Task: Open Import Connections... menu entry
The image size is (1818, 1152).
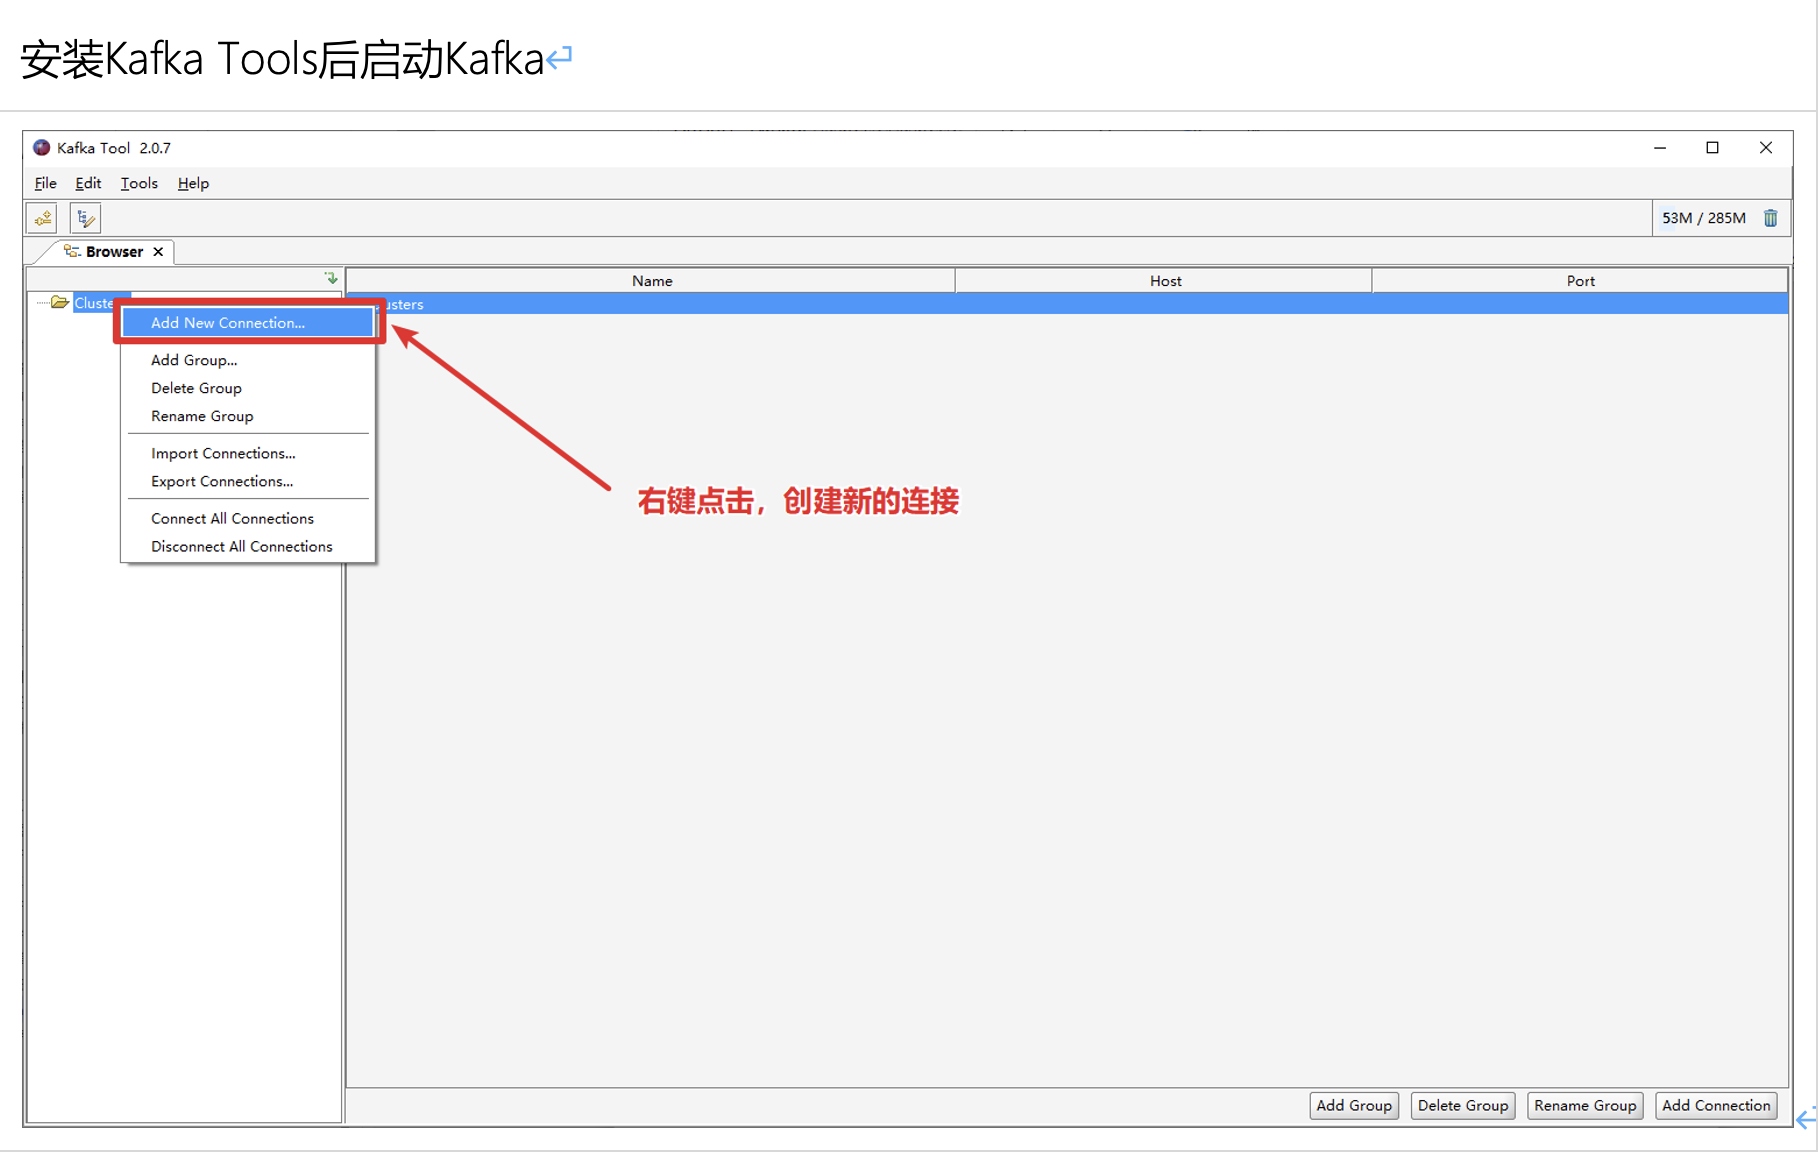Action: tap(223, 453)
